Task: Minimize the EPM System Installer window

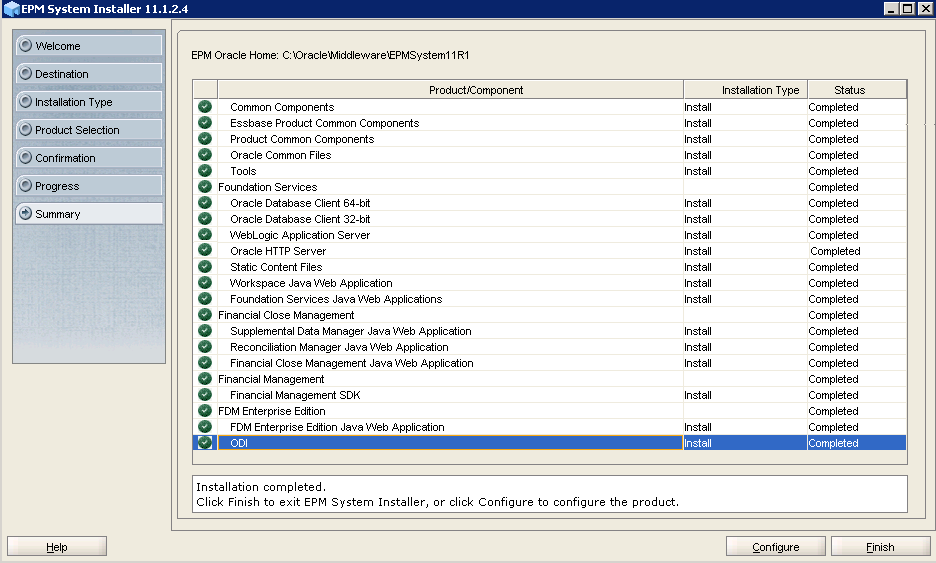Action: point(891,8)
